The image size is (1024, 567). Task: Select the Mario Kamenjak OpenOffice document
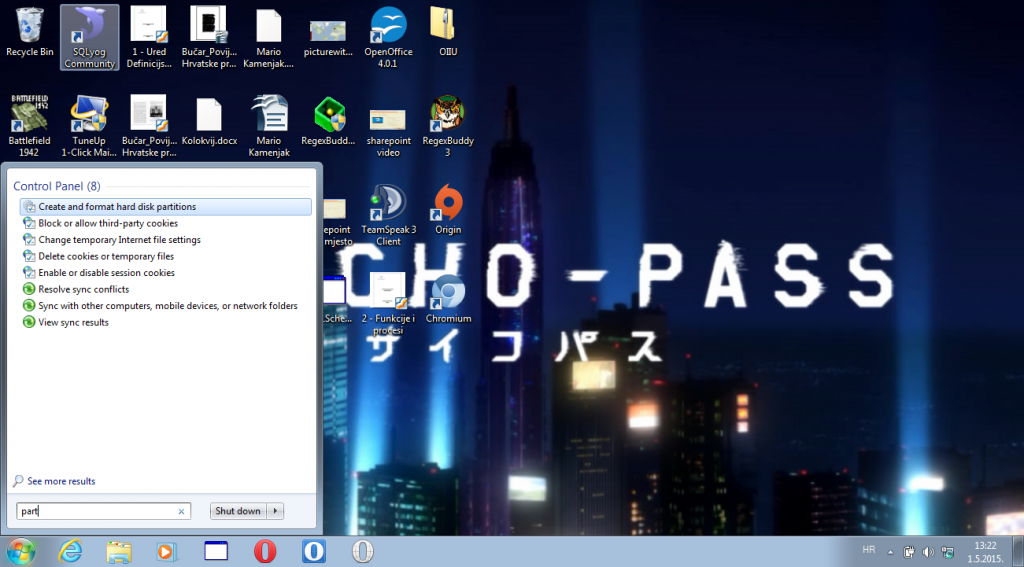coord(268,126)
